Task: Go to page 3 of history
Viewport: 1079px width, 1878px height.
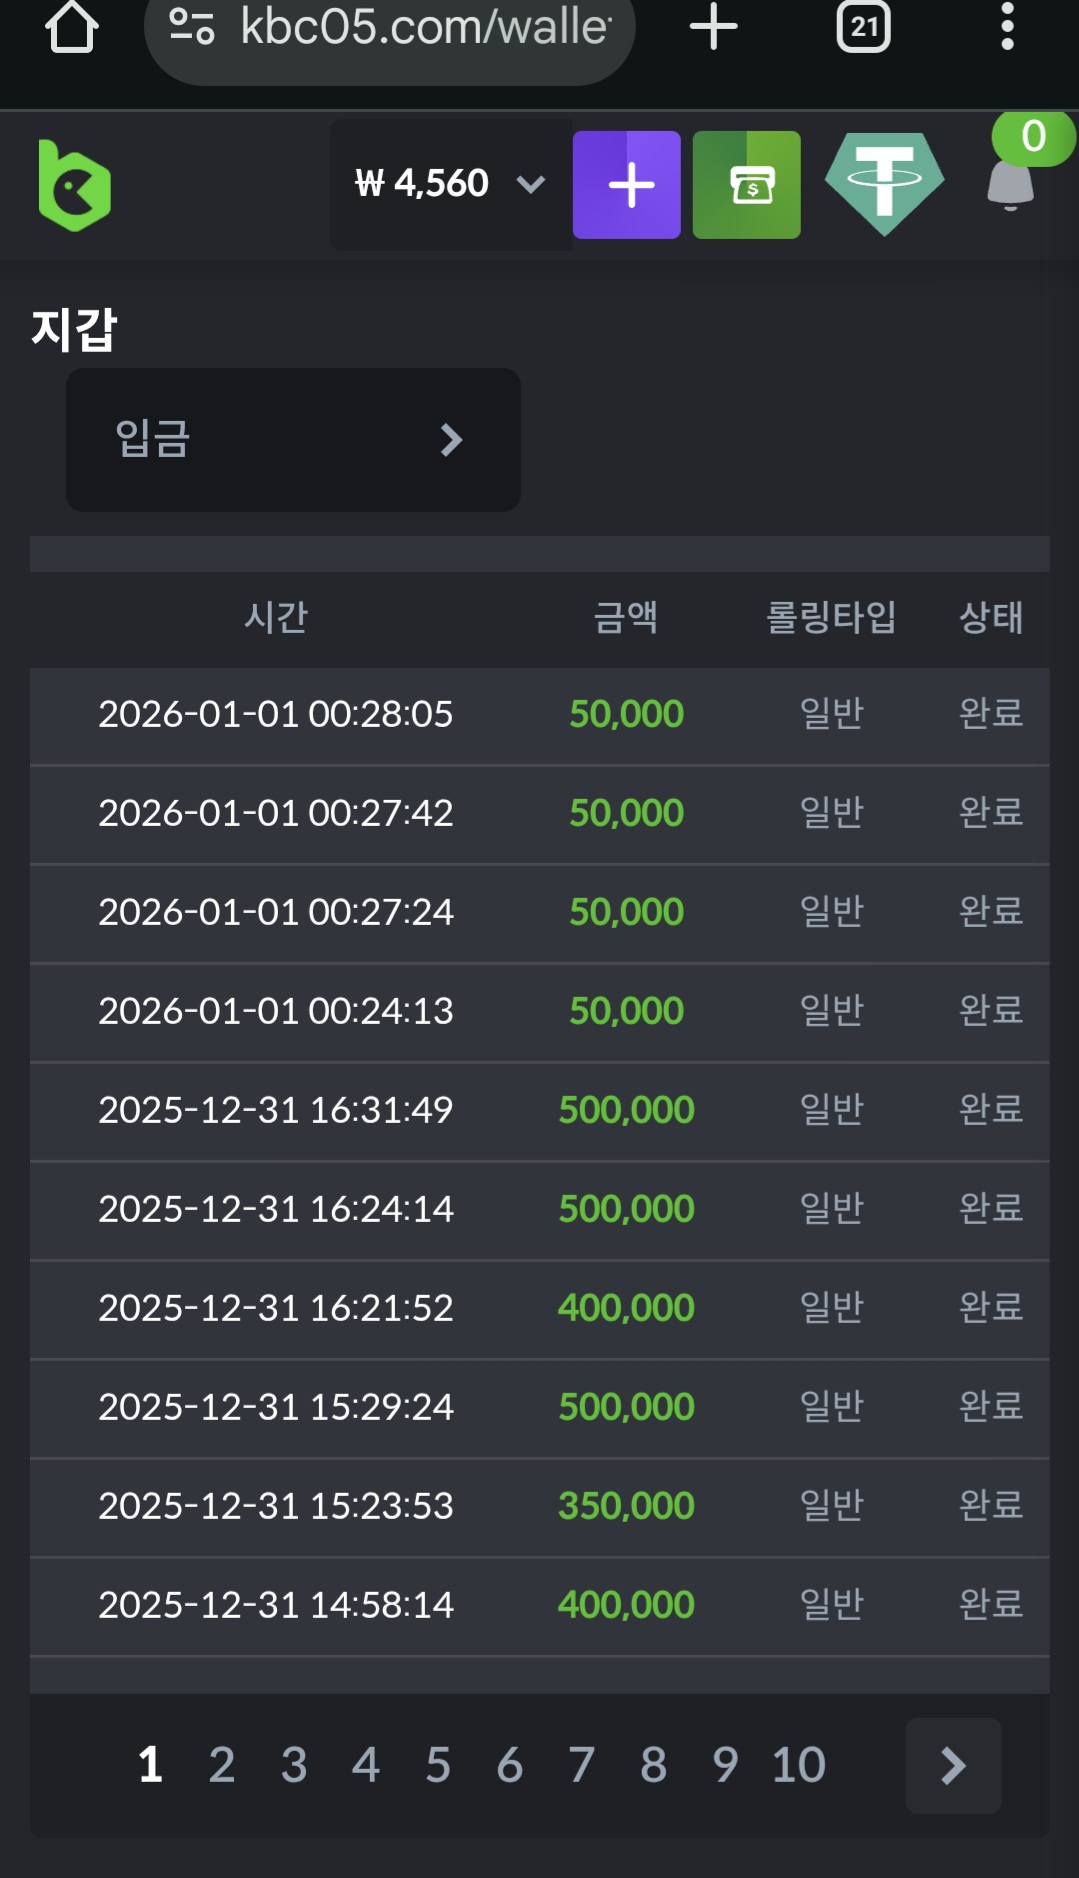Action: pos(294,1765)
